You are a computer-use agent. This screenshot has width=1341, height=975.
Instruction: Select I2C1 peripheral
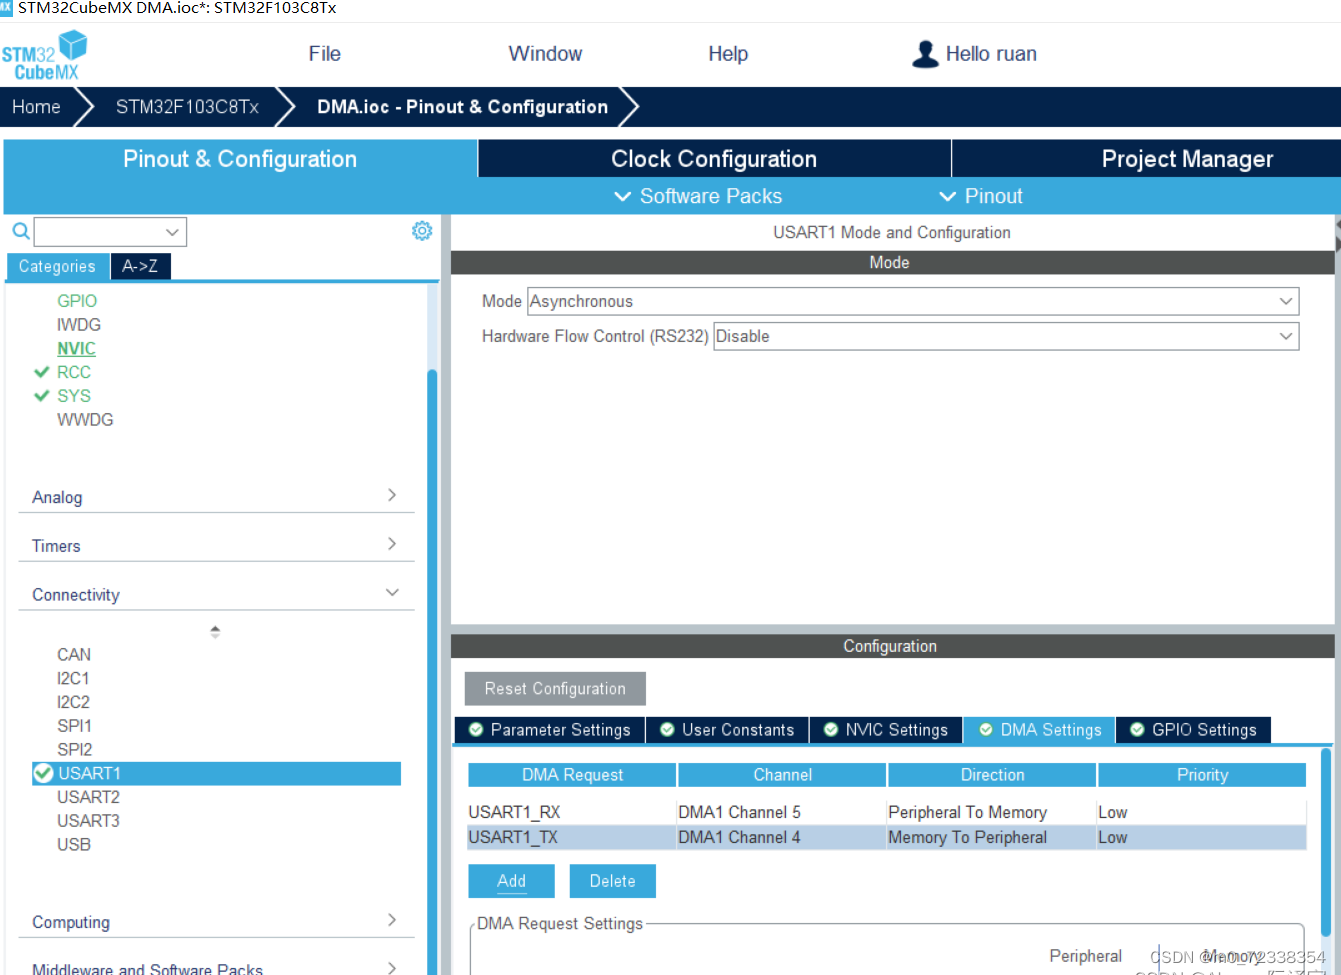click(x=73, y=679)
